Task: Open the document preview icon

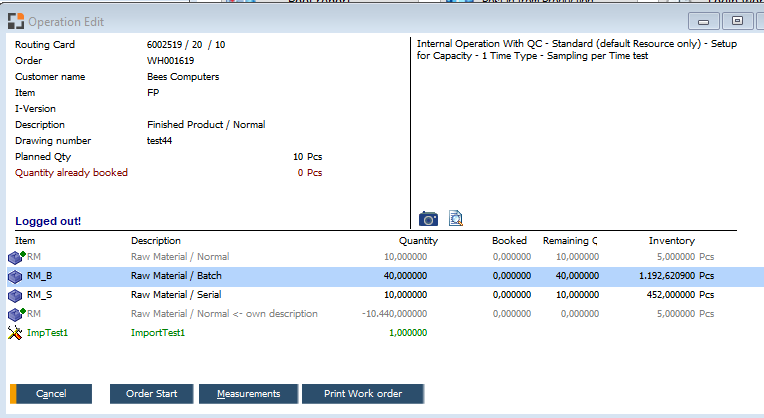Action: pos(456,218)
